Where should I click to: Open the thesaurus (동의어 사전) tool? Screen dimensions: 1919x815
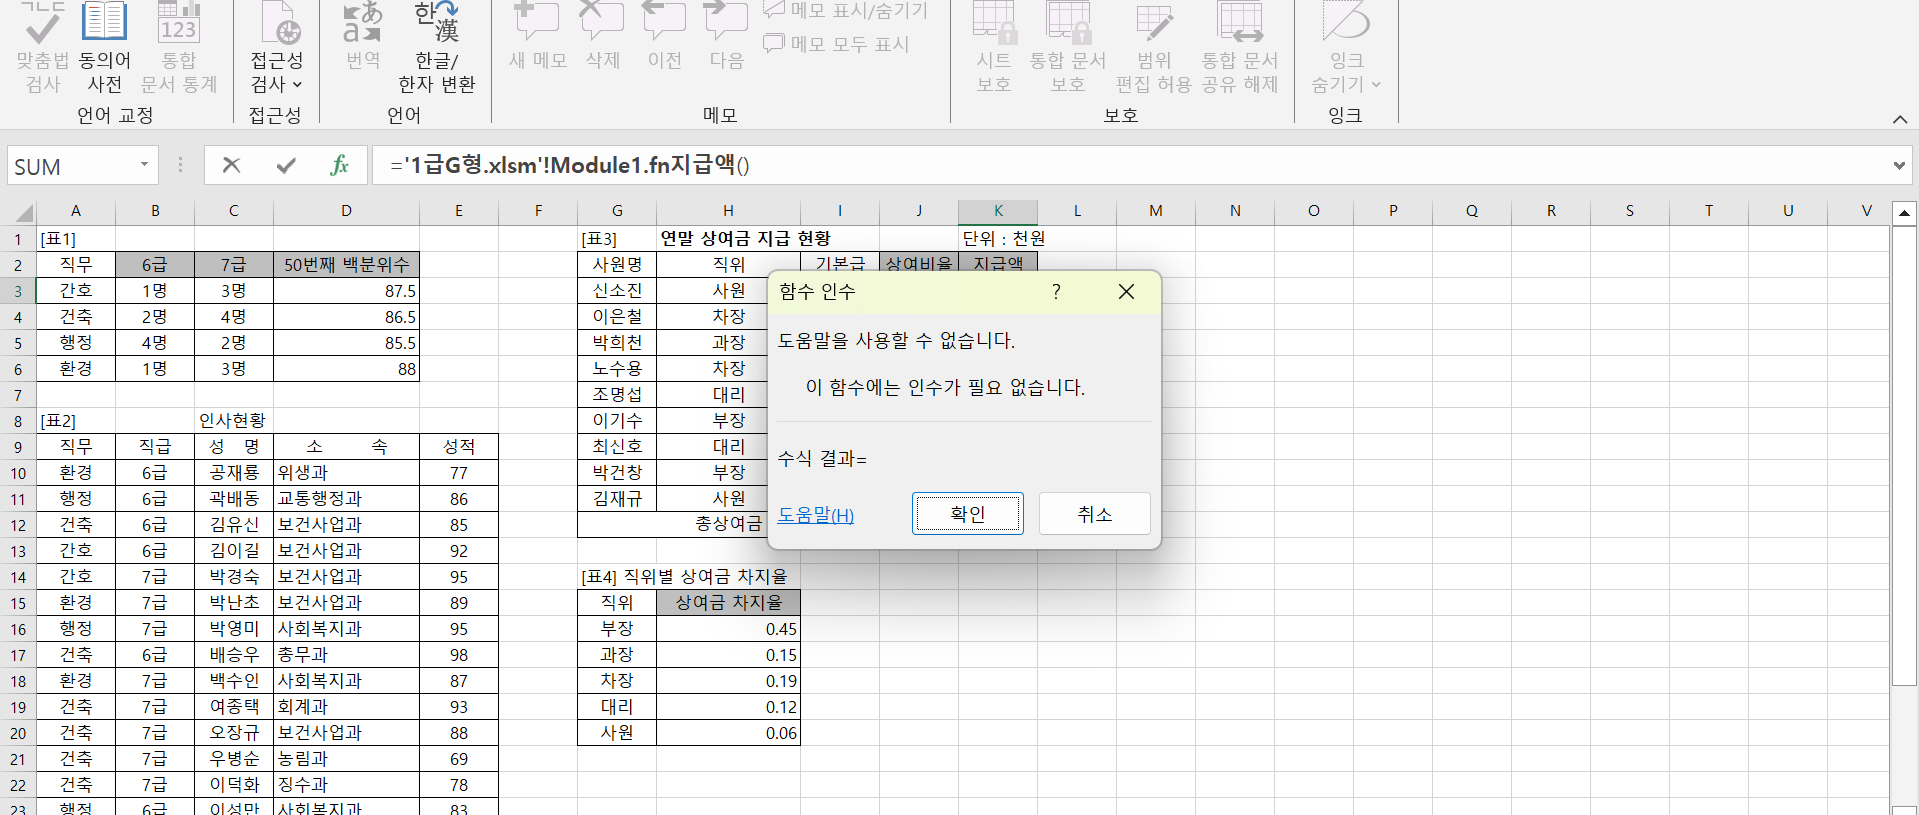point(104,24)
